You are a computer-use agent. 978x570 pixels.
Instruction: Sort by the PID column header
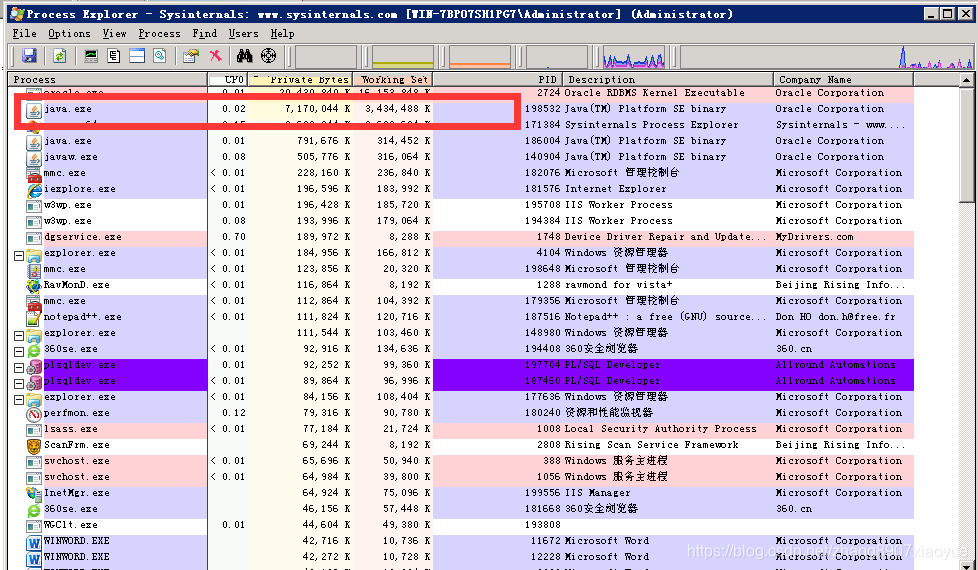click(x=498, y=79)
